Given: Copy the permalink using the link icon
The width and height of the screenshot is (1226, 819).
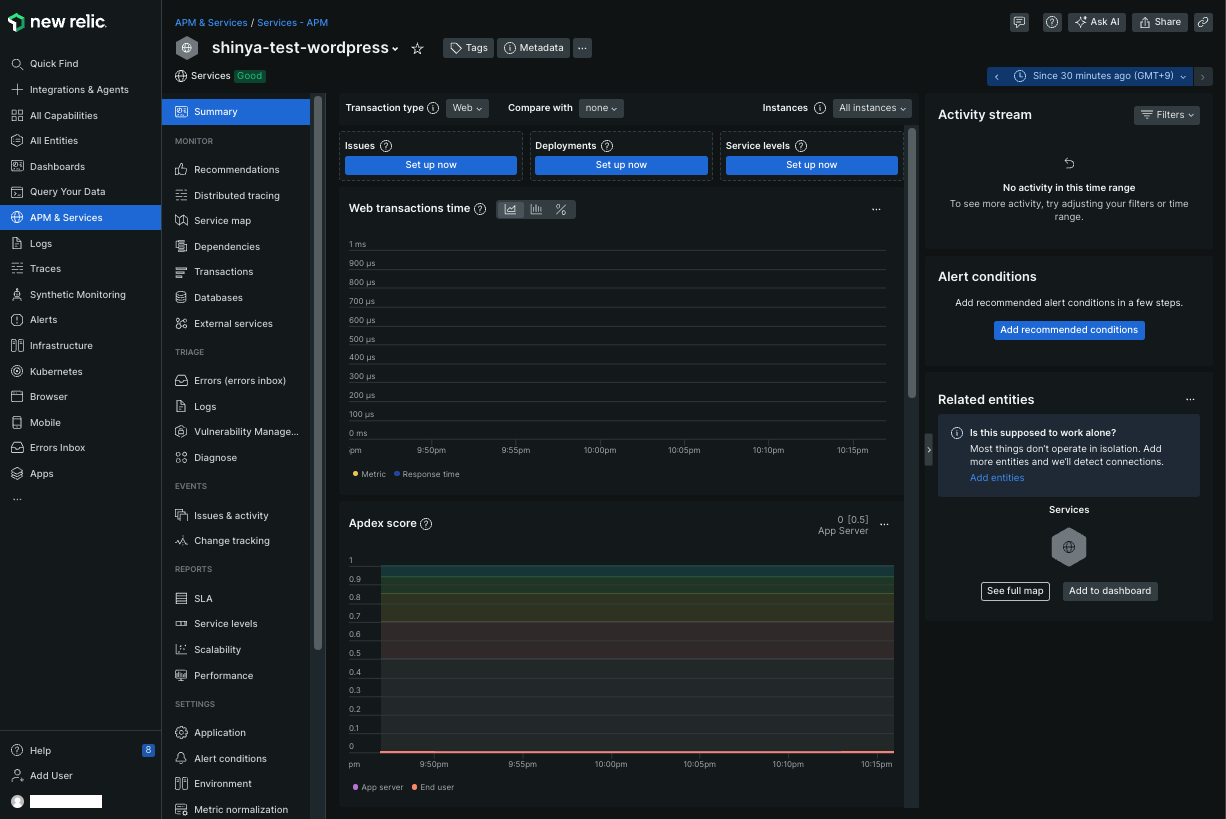Looking at the screenshot, I should [x=1204, y=22].
